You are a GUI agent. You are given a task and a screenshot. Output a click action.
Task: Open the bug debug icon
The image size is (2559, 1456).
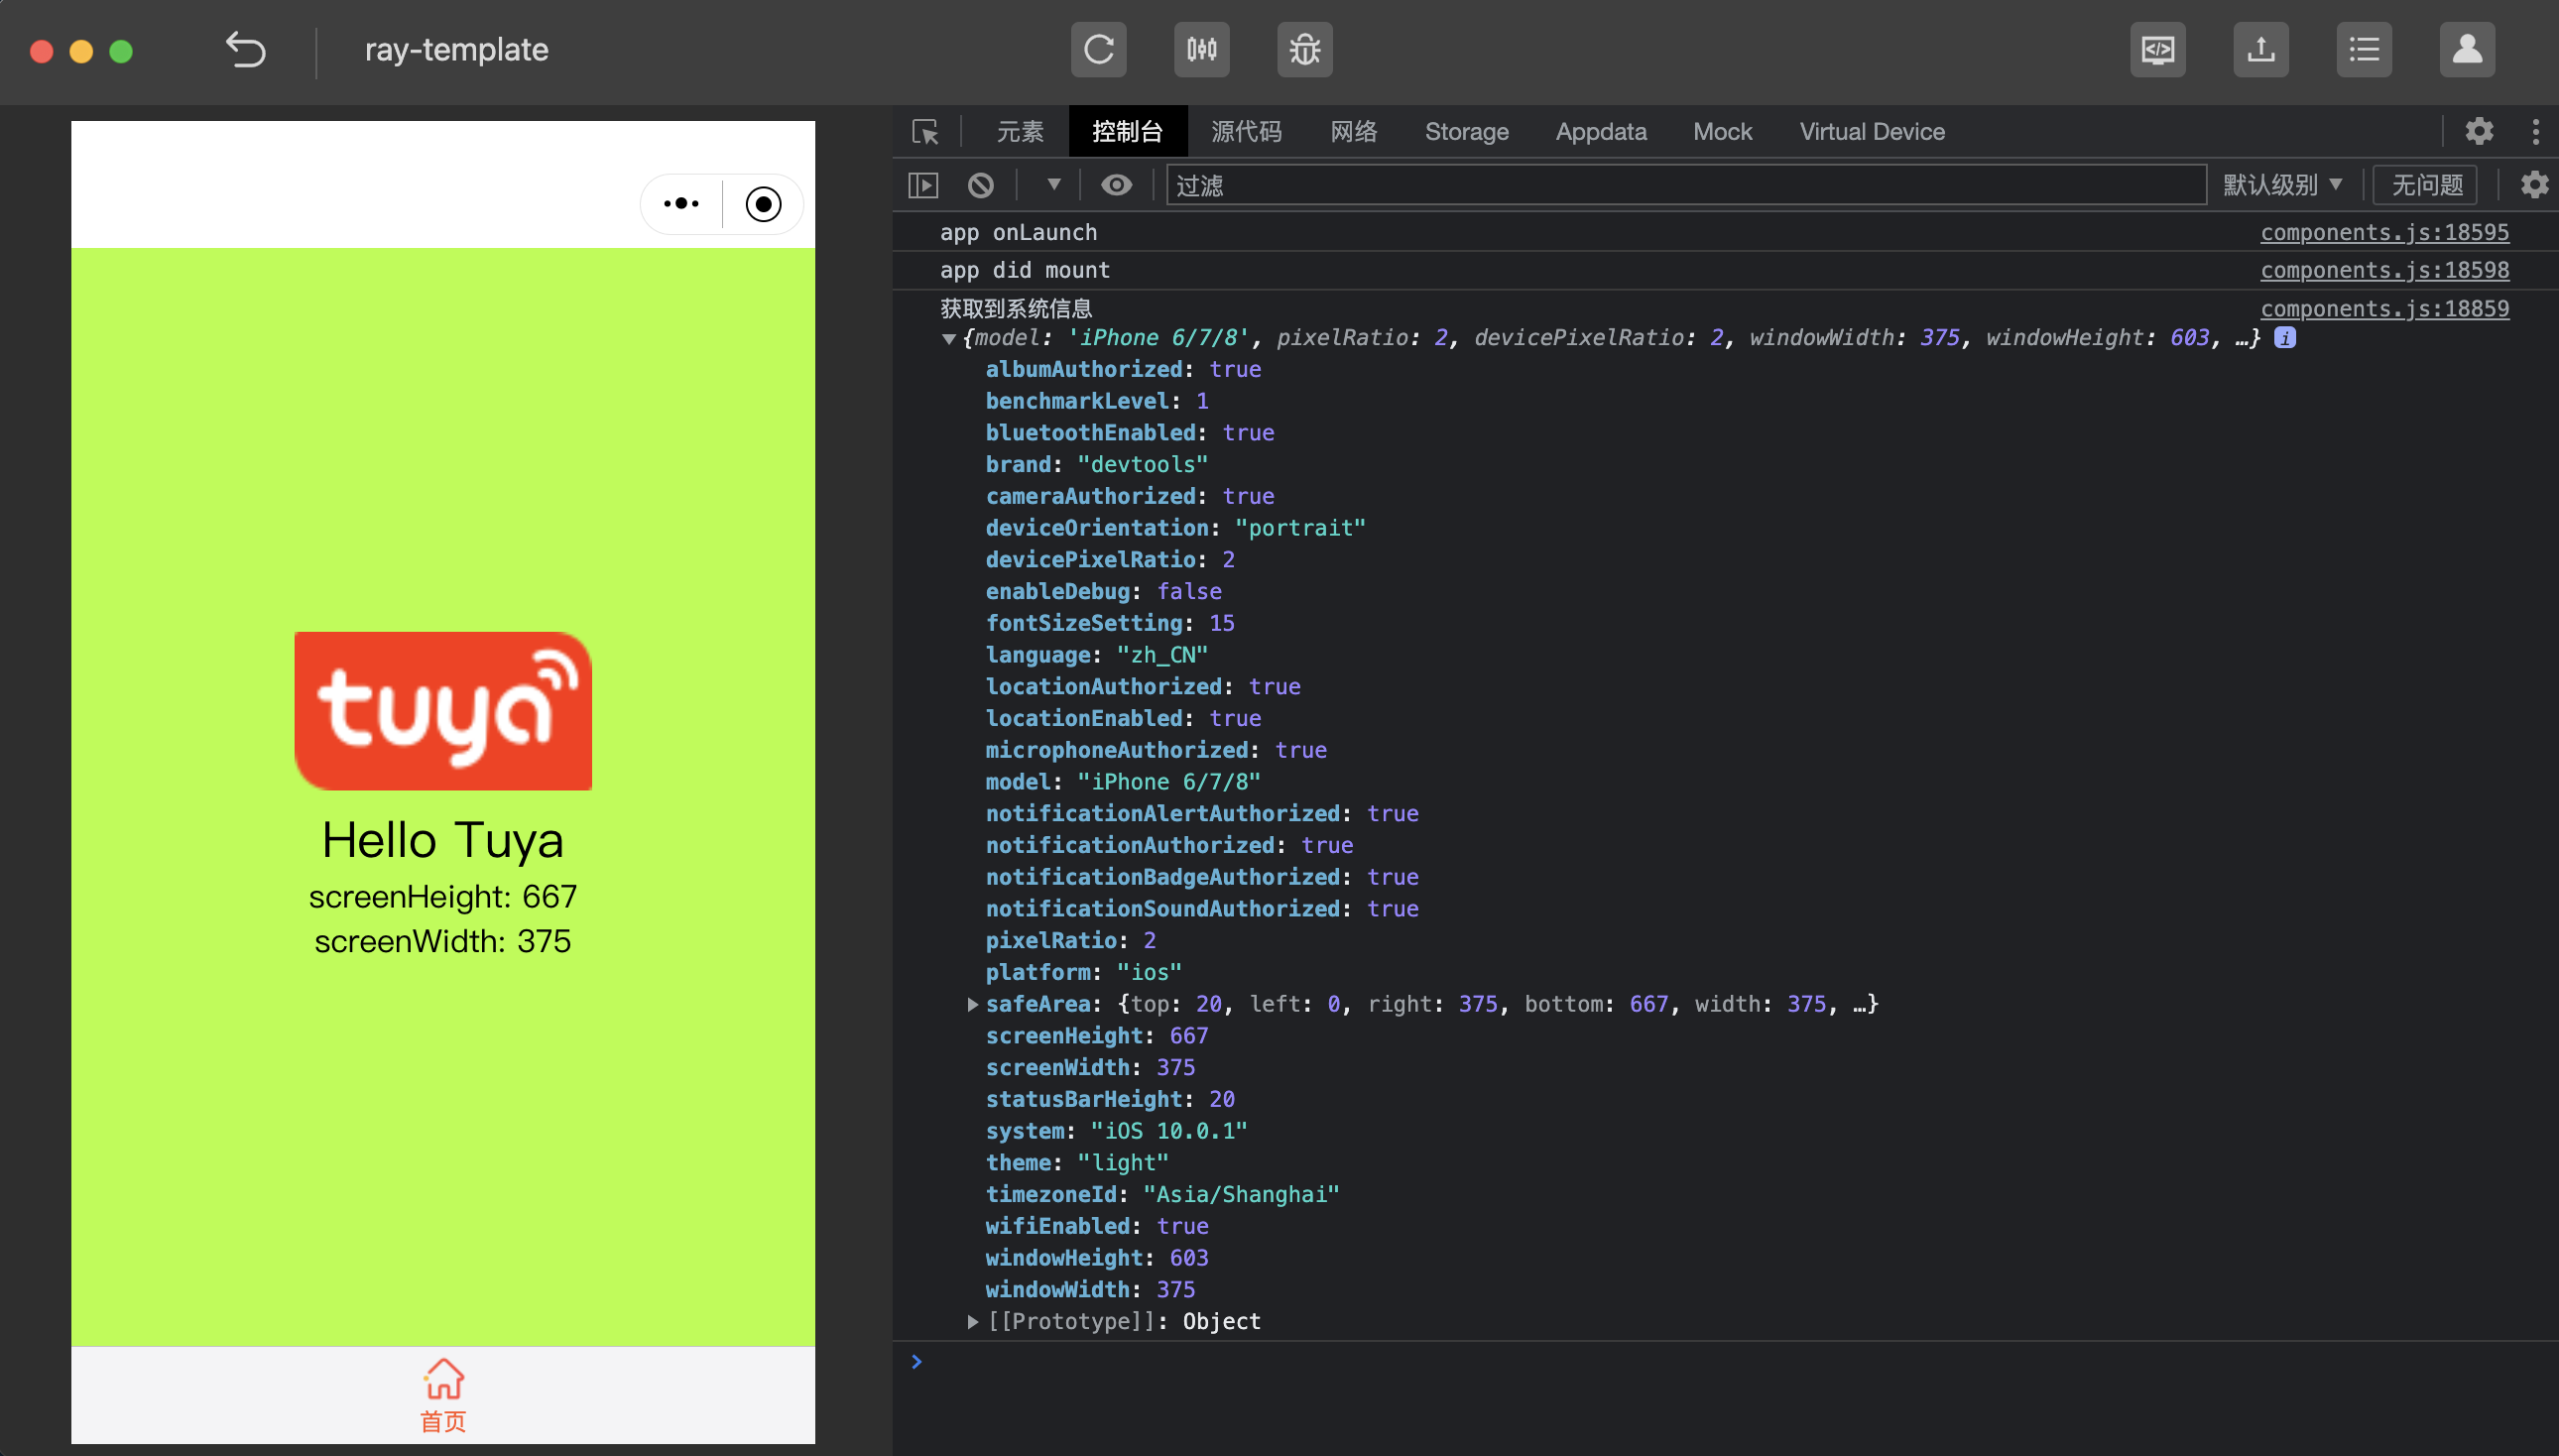[x=1304, y=49]
